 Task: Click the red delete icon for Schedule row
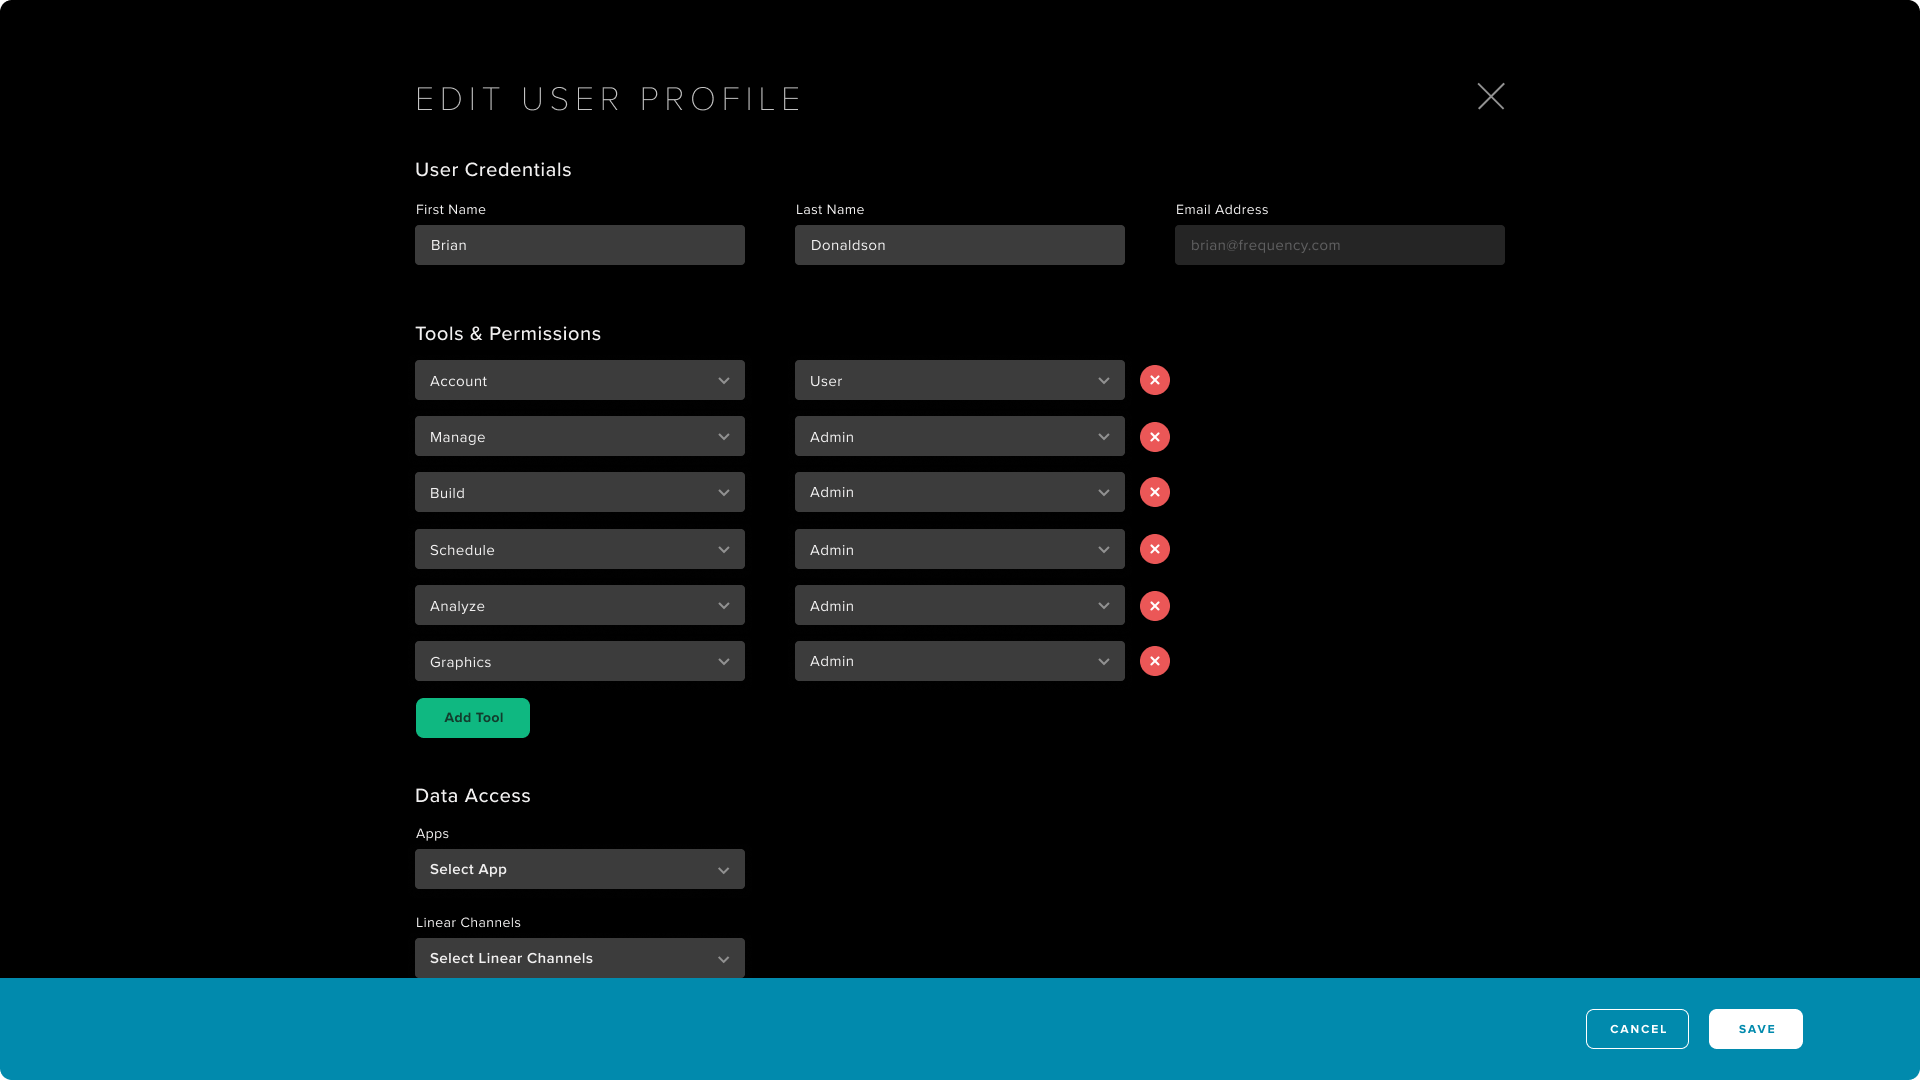[x=1154, y=549]
